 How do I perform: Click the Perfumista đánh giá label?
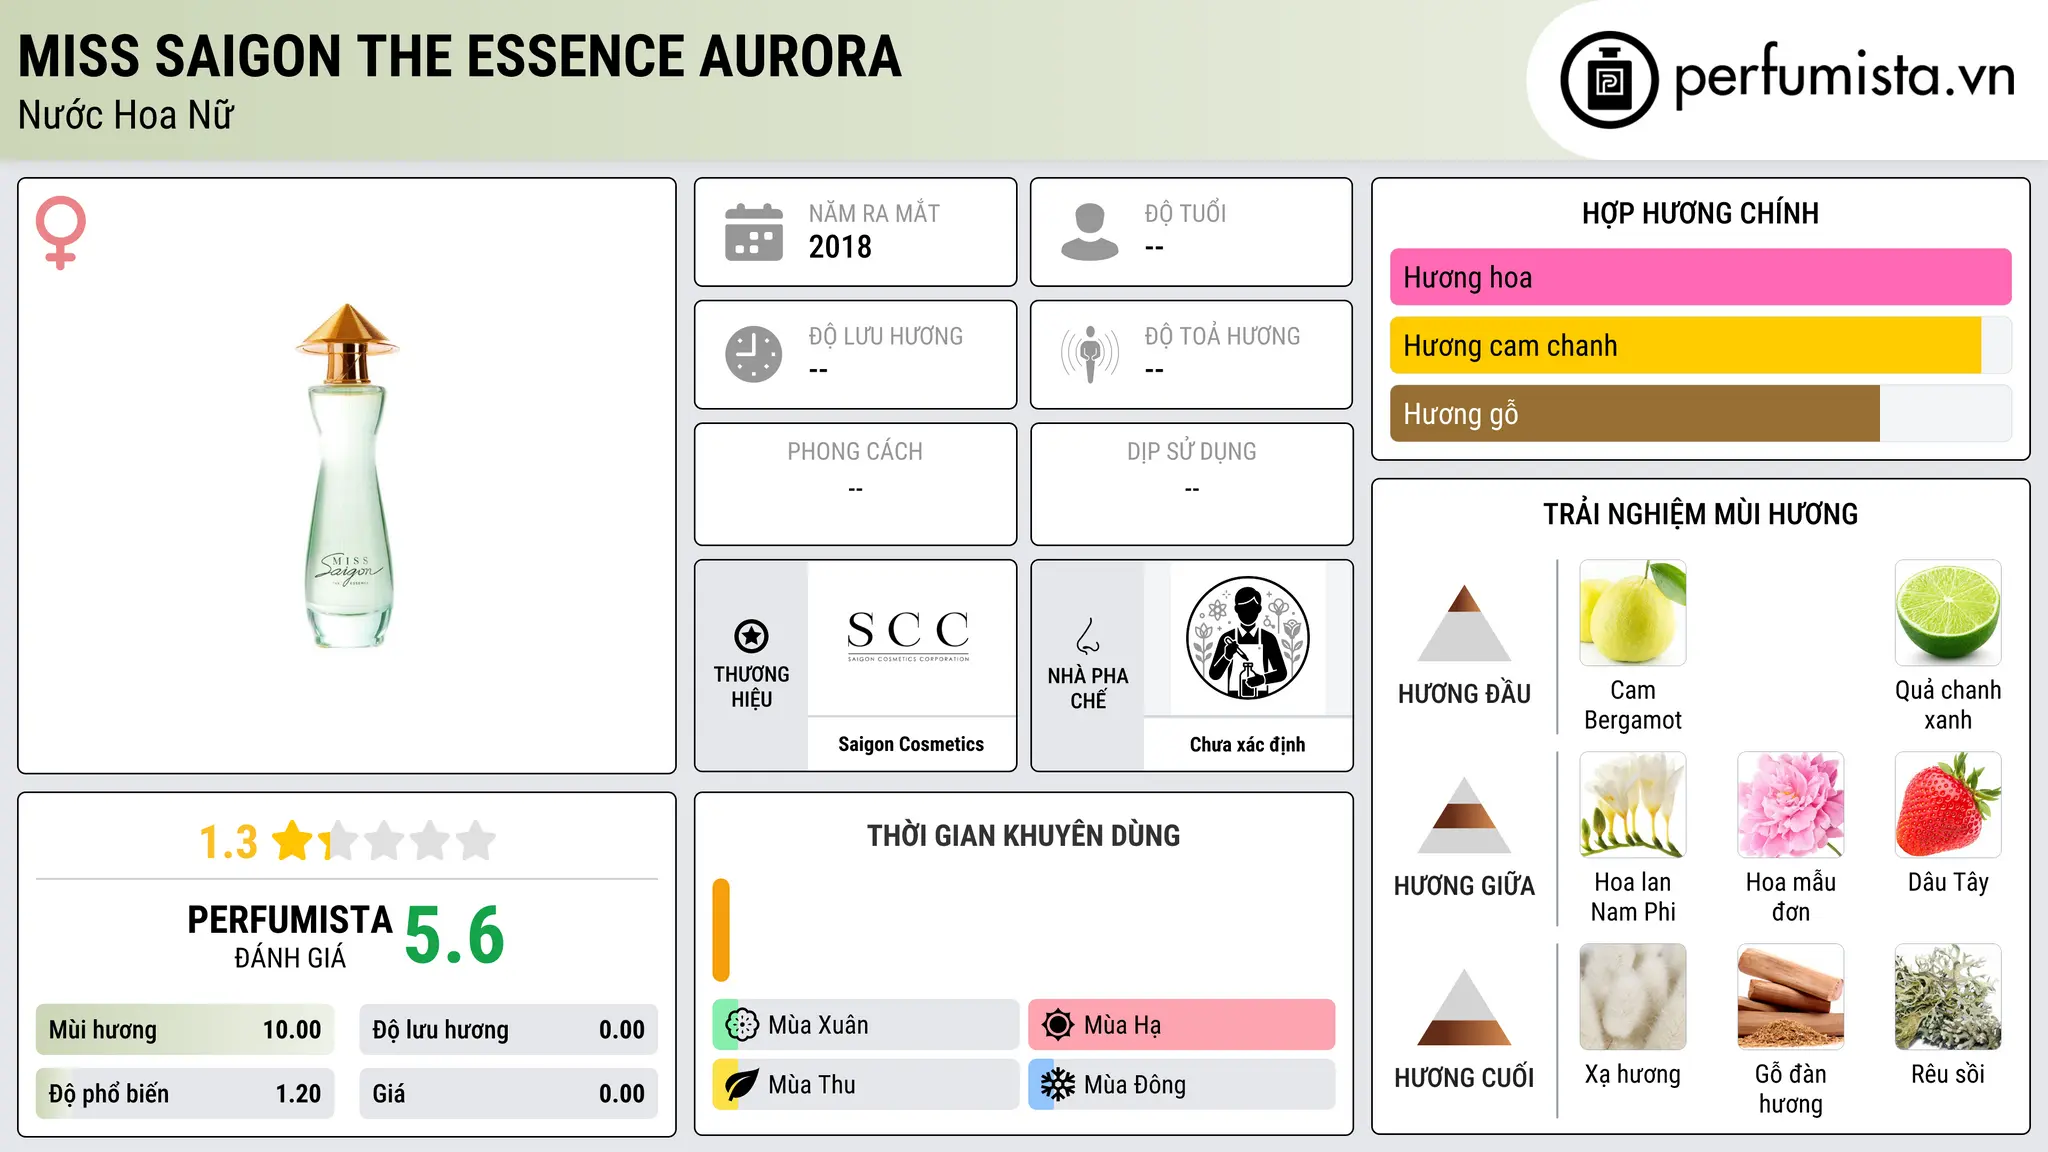pos(290,937)
